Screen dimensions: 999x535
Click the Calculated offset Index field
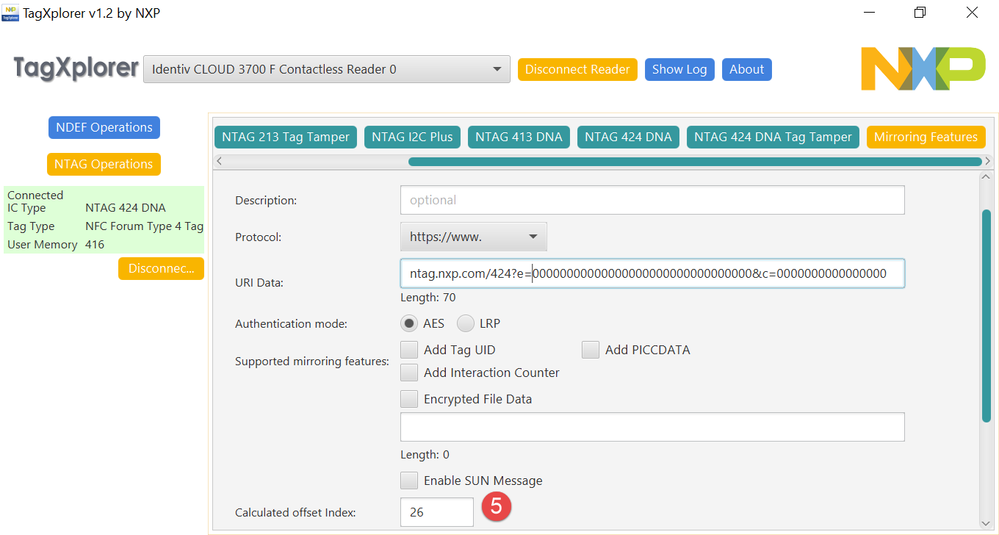coord(437,512)
